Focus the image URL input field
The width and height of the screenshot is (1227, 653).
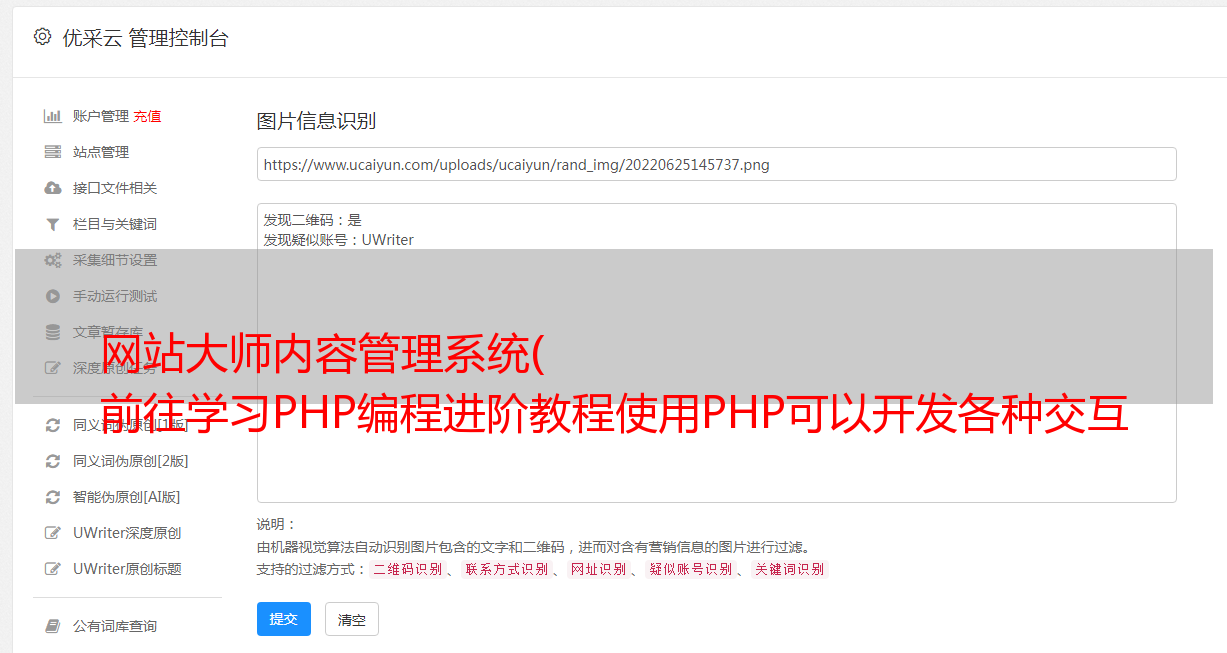tap(716, 164)
